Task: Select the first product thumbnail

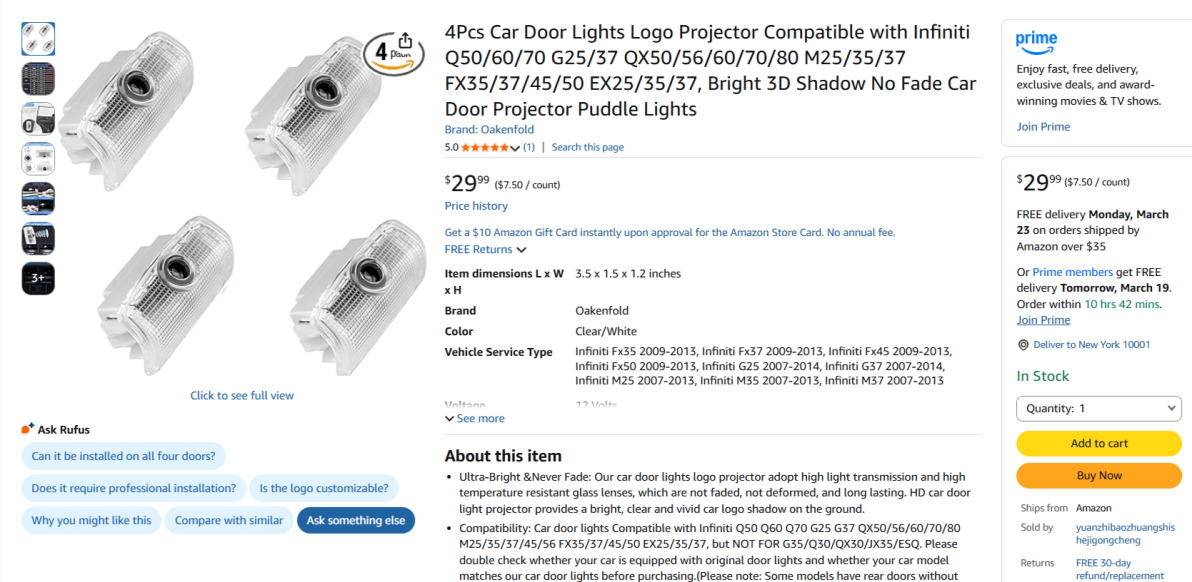Action: 38,39
